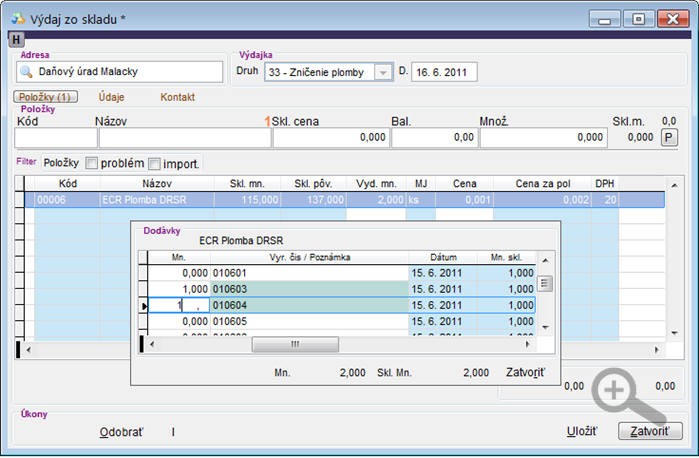The width and height of the screenshot is (699, 458).
Task: Open the Druh dropdown list
Action: pyautogui.click(x=382, y=72)
